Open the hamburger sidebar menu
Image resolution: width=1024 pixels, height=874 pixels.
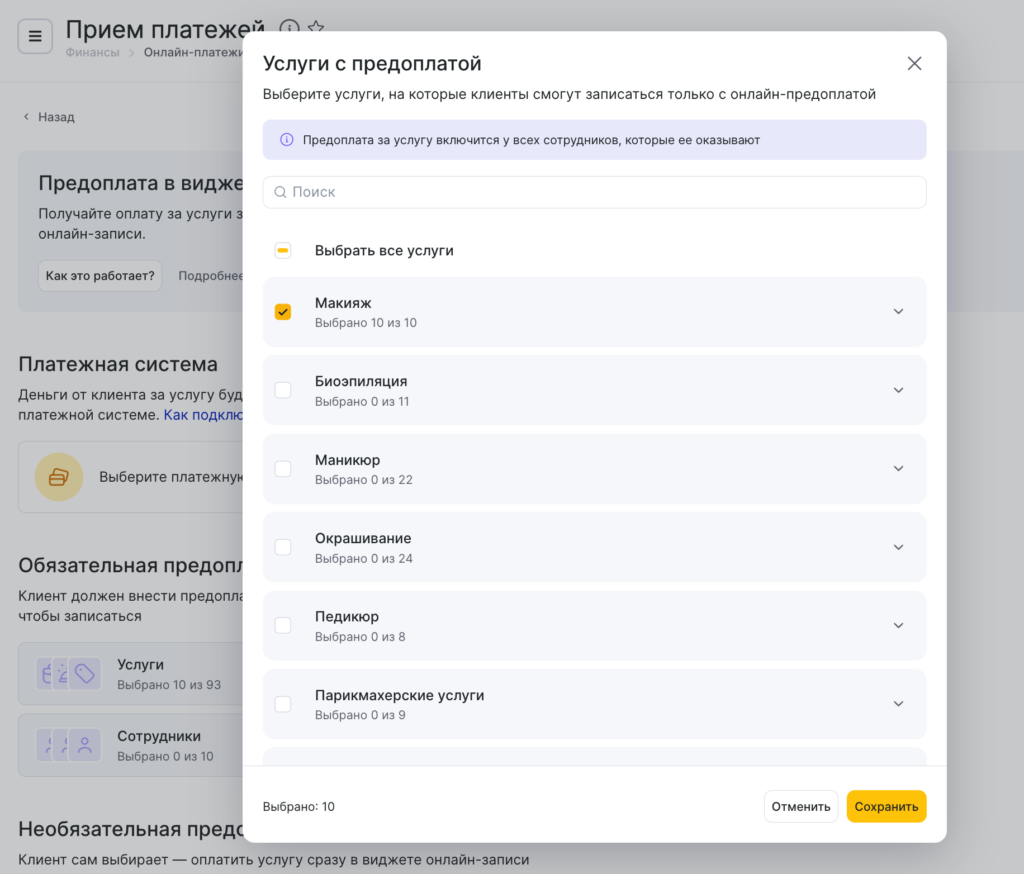[x=35, y=37]
